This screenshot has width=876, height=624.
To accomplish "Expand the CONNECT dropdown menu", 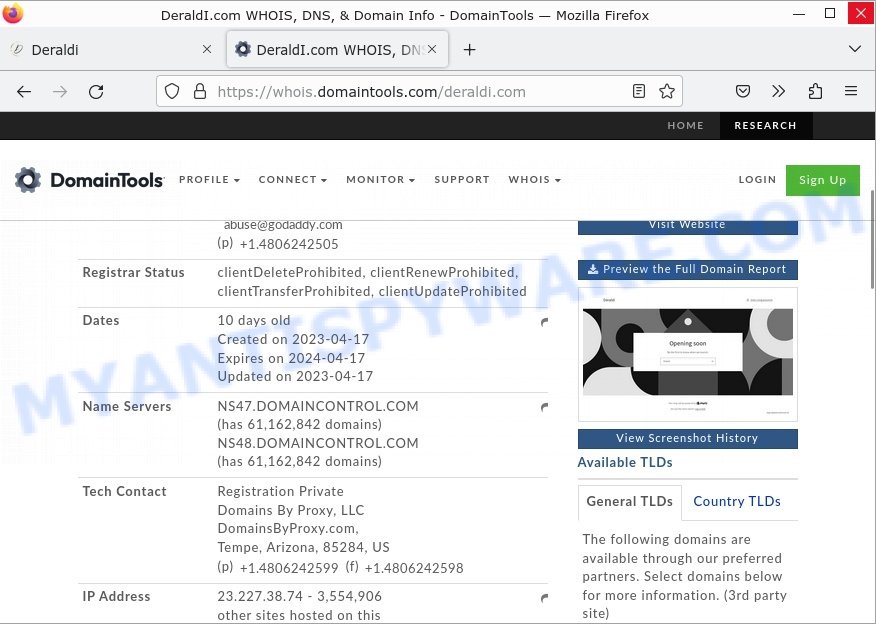I will (293, 179).
